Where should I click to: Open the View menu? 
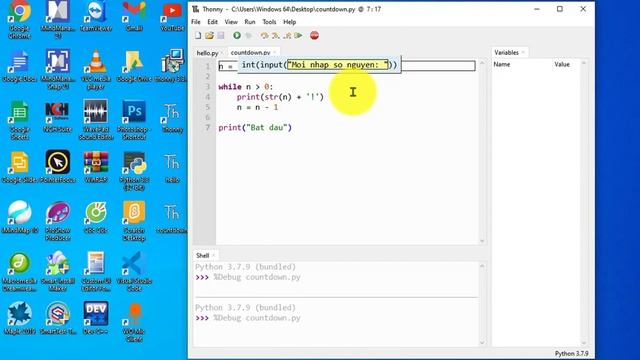(x=231, y=22)
